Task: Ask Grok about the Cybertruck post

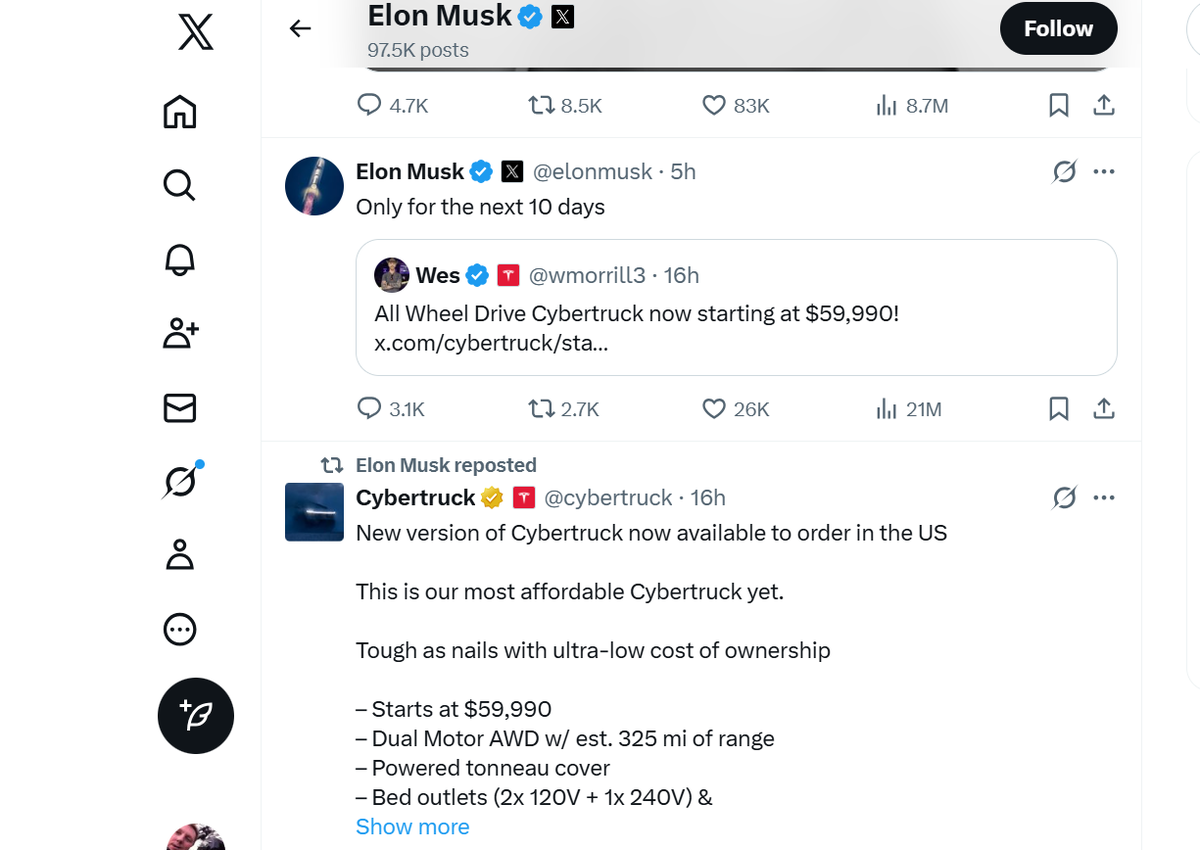Action: [x=1064, y=497]
